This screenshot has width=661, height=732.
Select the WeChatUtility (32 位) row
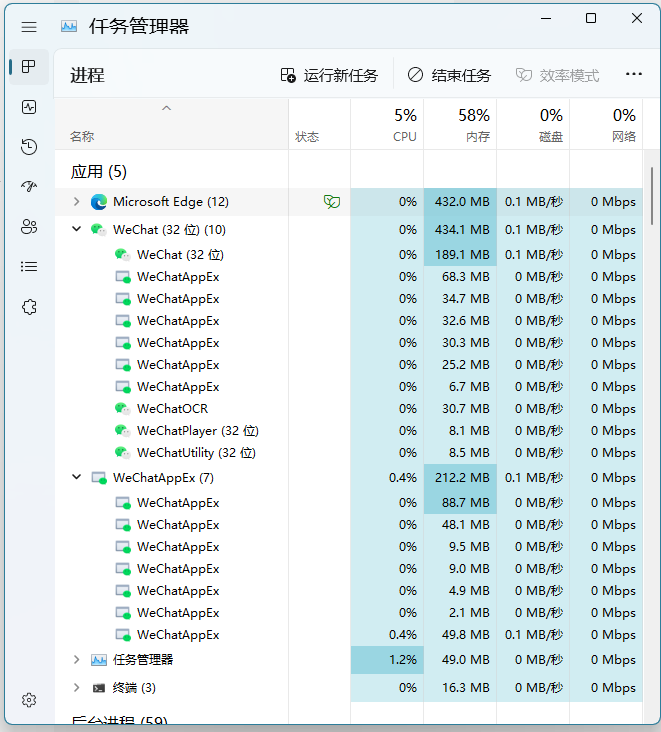click(349, 452)
